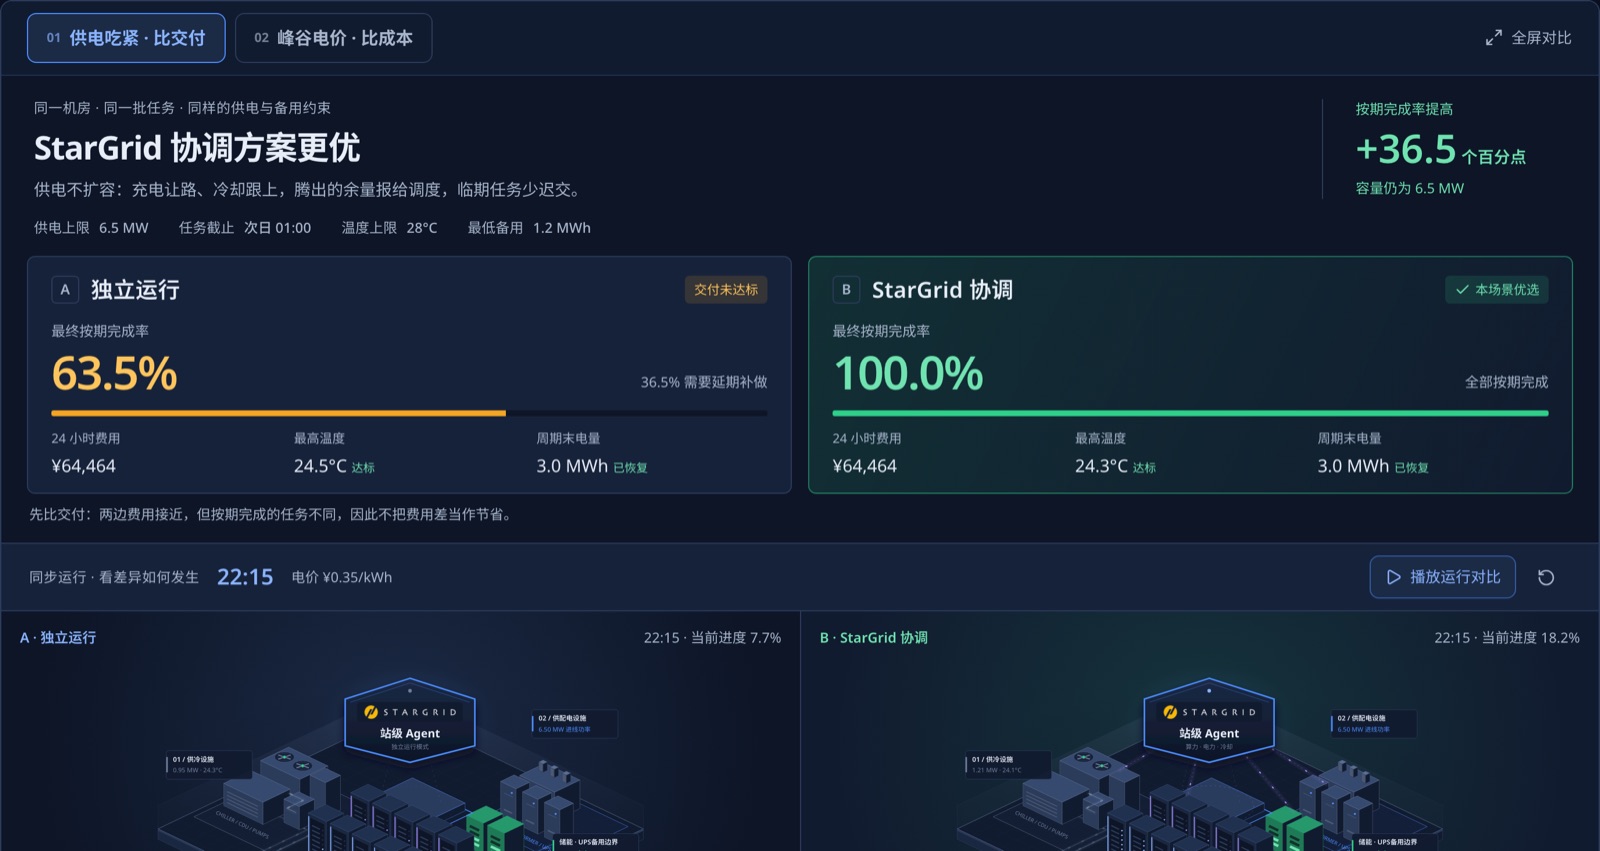The width and height of the screenshot is (1600, 851).
Task: Click the B badge next to StarGrid 协调
Action: pyautogui.click(x=846, y=290)
